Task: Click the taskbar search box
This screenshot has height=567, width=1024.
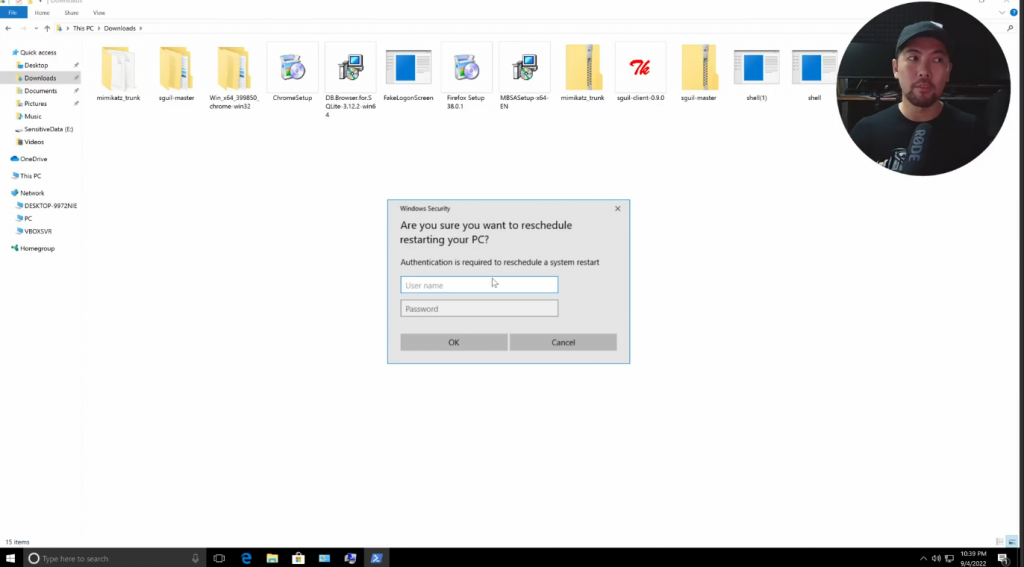Action: 114,559
